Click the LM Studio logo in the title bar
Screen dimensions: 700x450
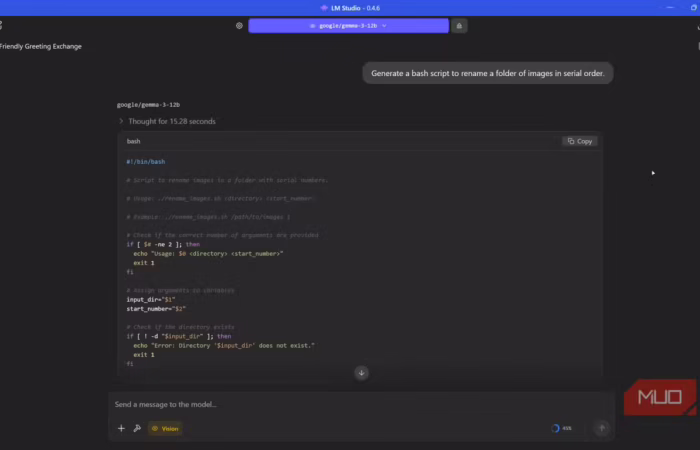click(x=324, y=7)
